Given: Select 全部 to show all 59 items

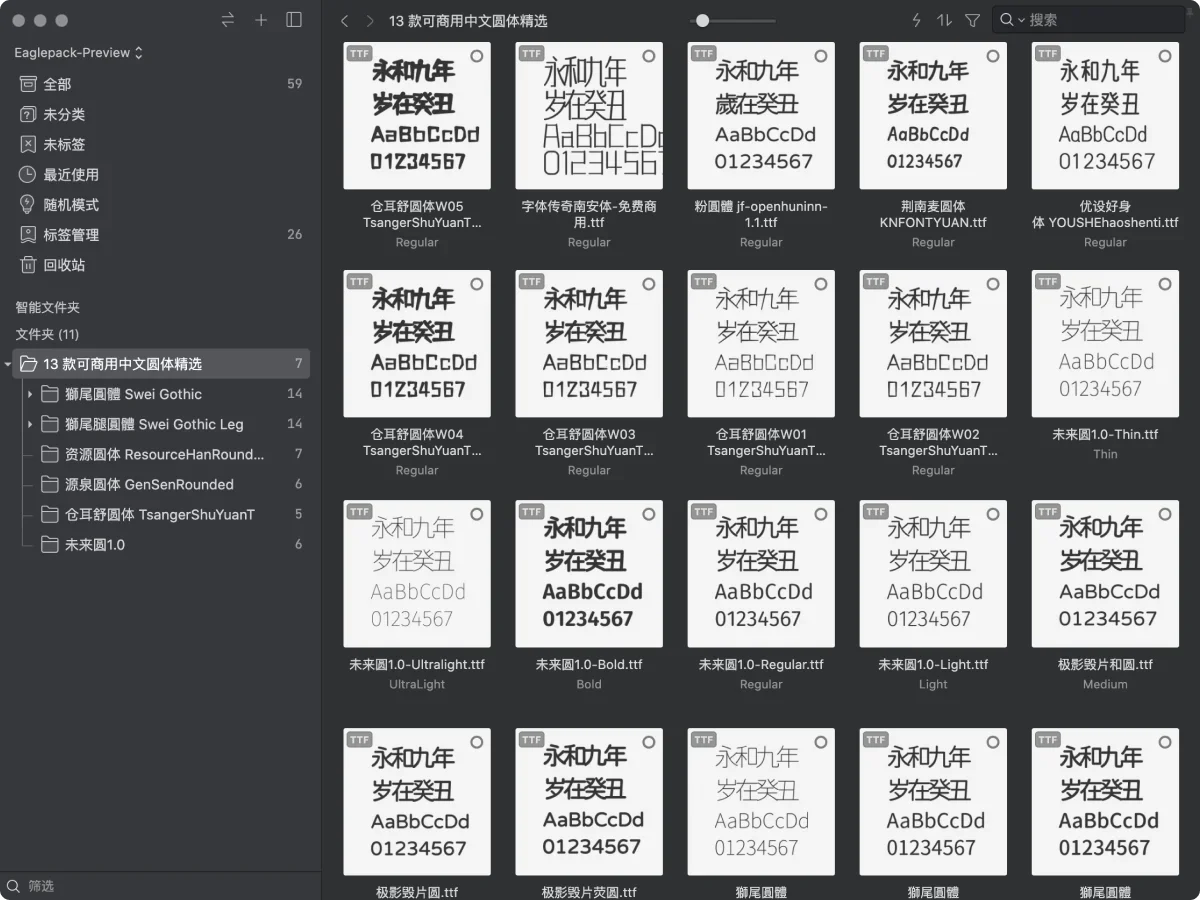Looking at the screenshot, I should coord(60,84).
